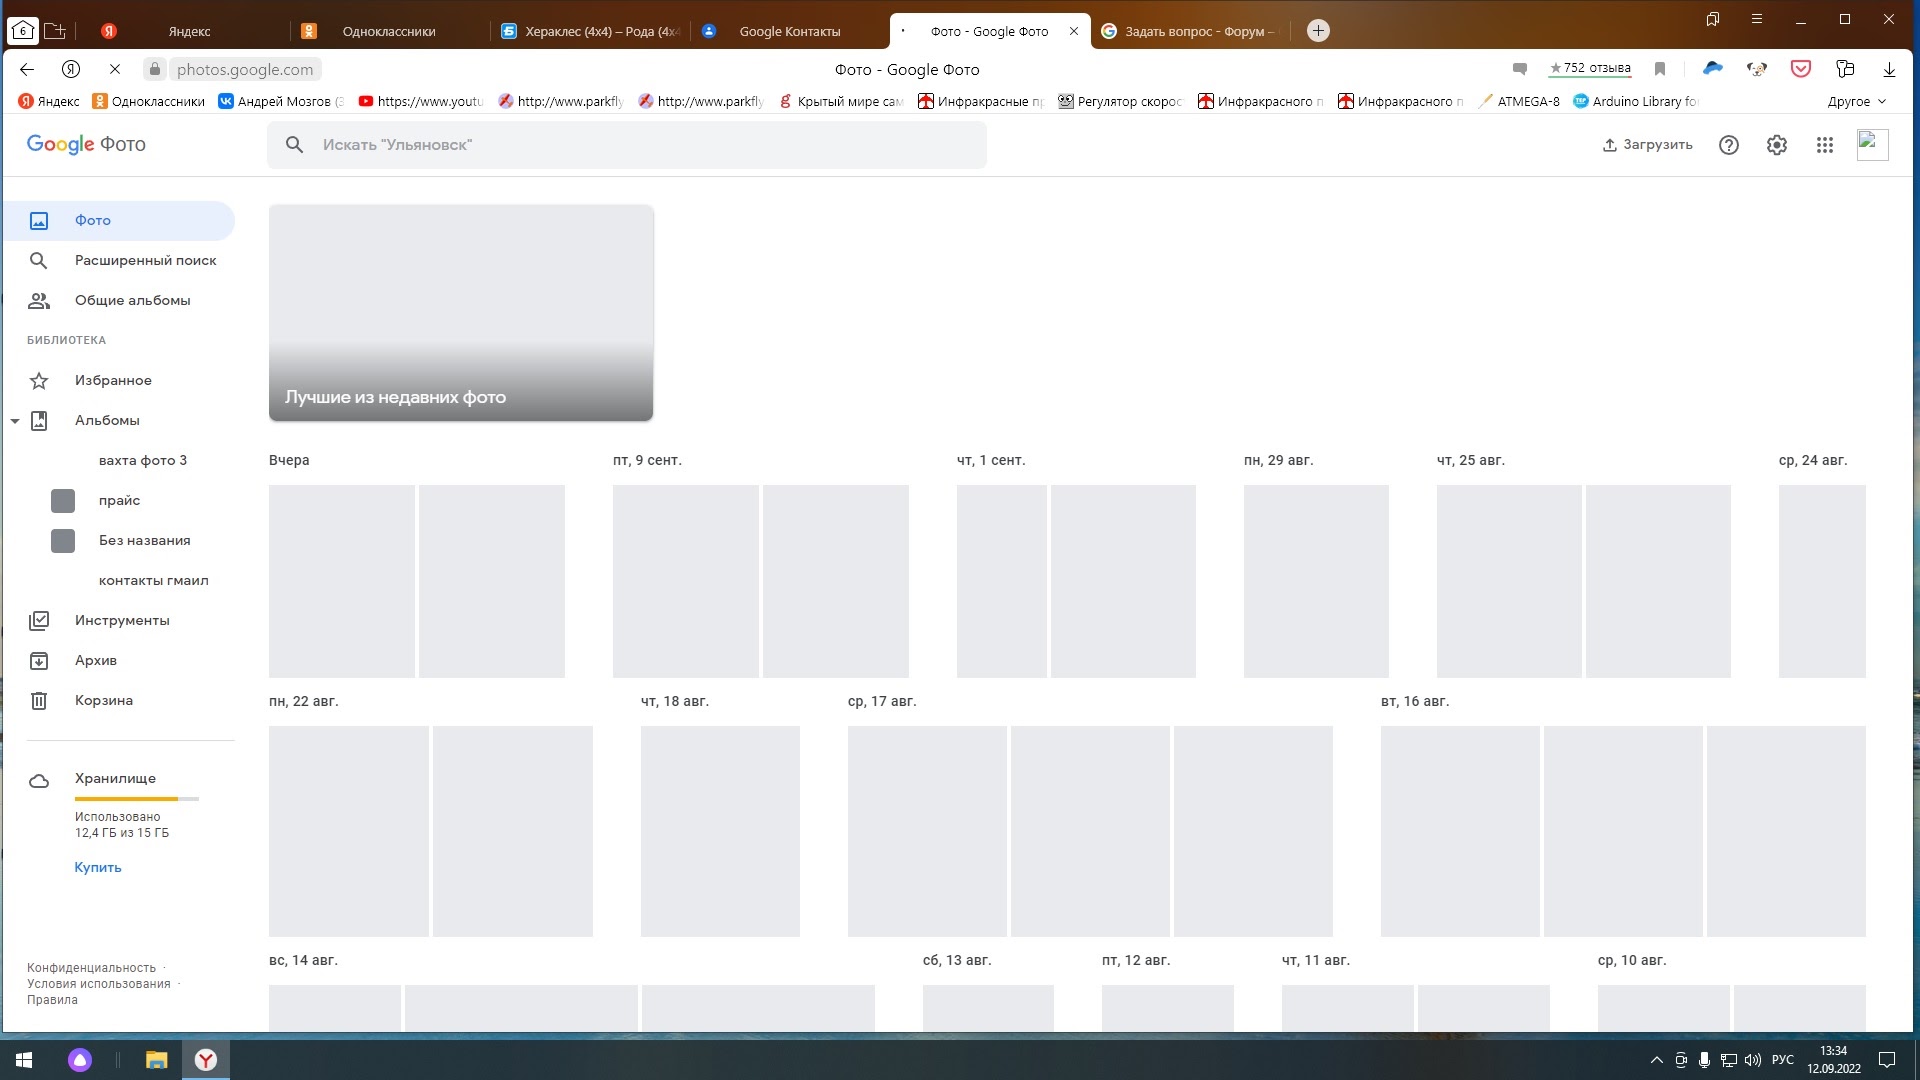The width and height of the screenshot is (1920, 1080).
Task: Open album контакты гмаил
Action: point(153,580)
